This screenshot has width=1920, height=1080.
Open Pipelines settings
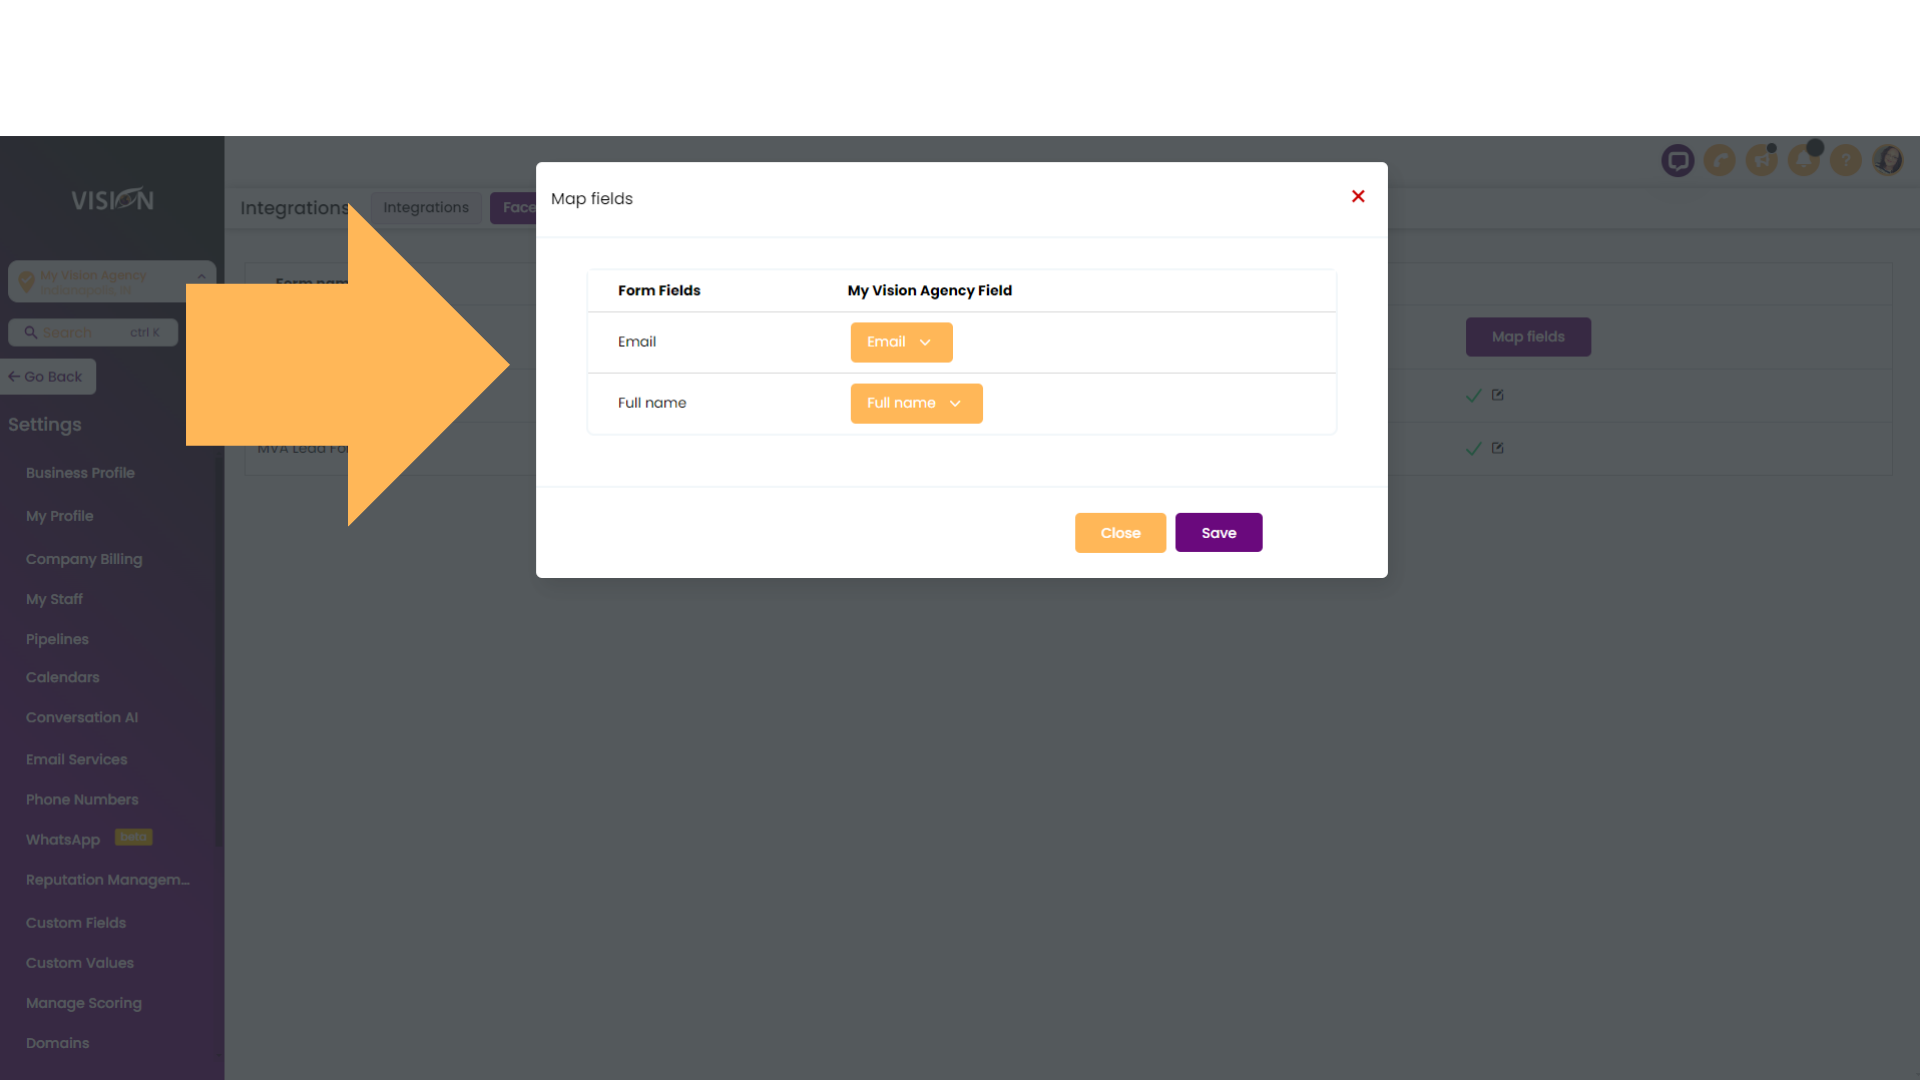tap(57, 639)
